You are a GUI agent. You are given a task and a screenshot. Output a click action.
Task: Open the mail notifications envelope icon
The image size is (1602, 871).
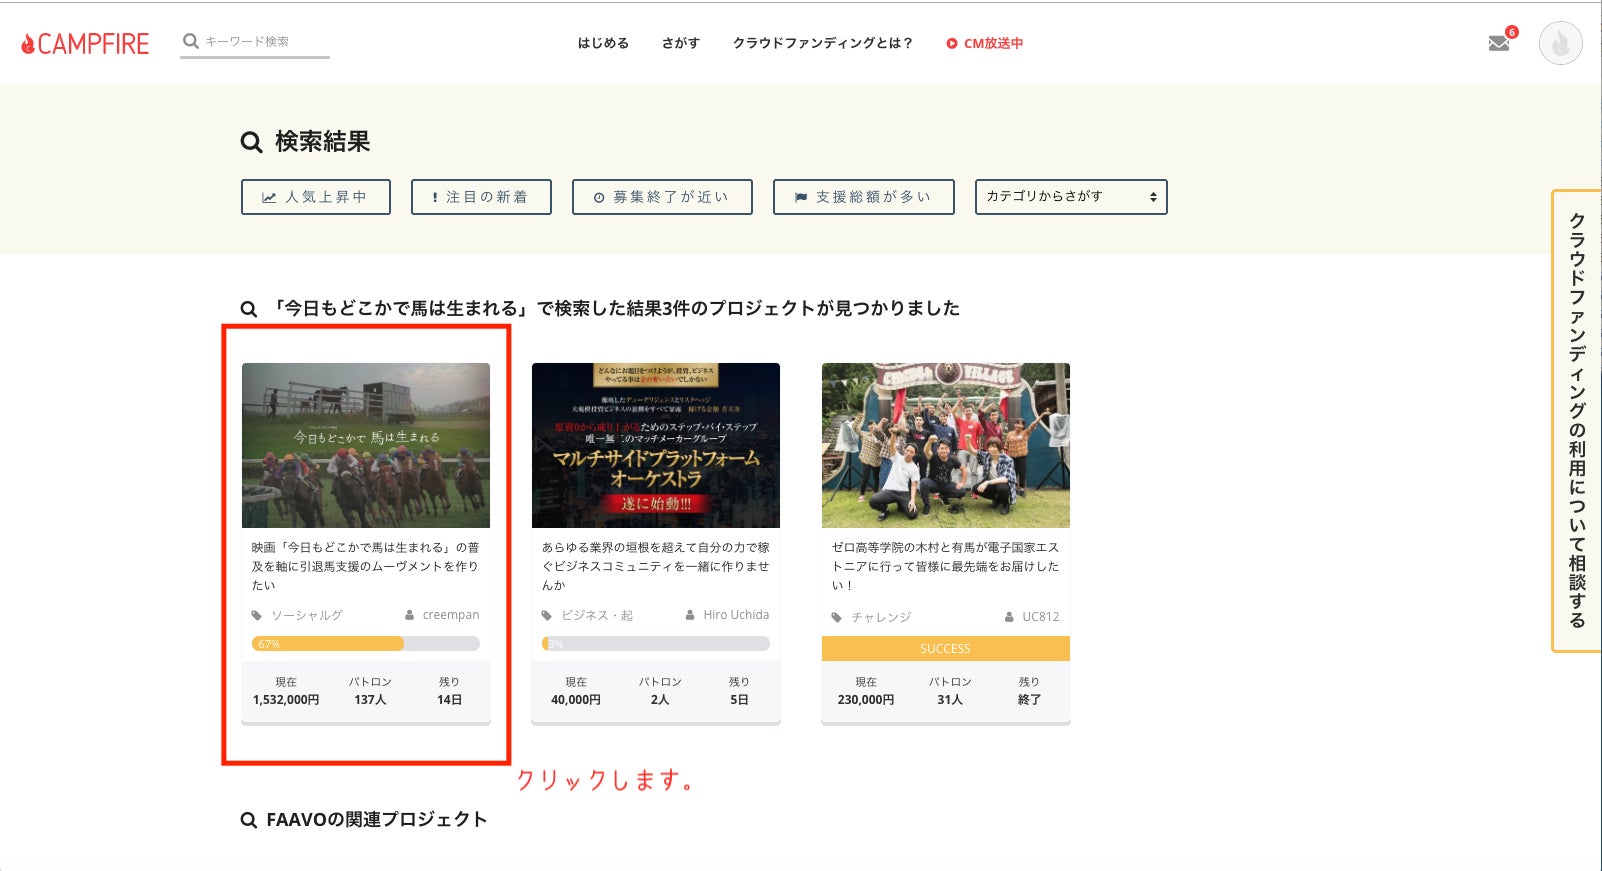pos(1498,43)
